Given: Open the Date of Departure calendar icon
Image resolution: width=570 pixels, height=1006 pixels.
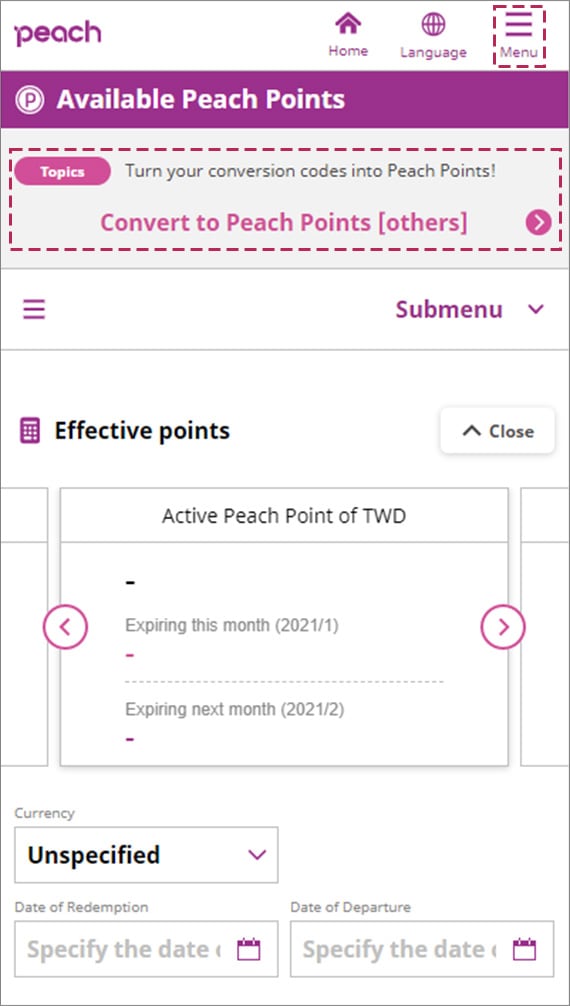Looking at the screenshot, I should (x=524, y=949).
